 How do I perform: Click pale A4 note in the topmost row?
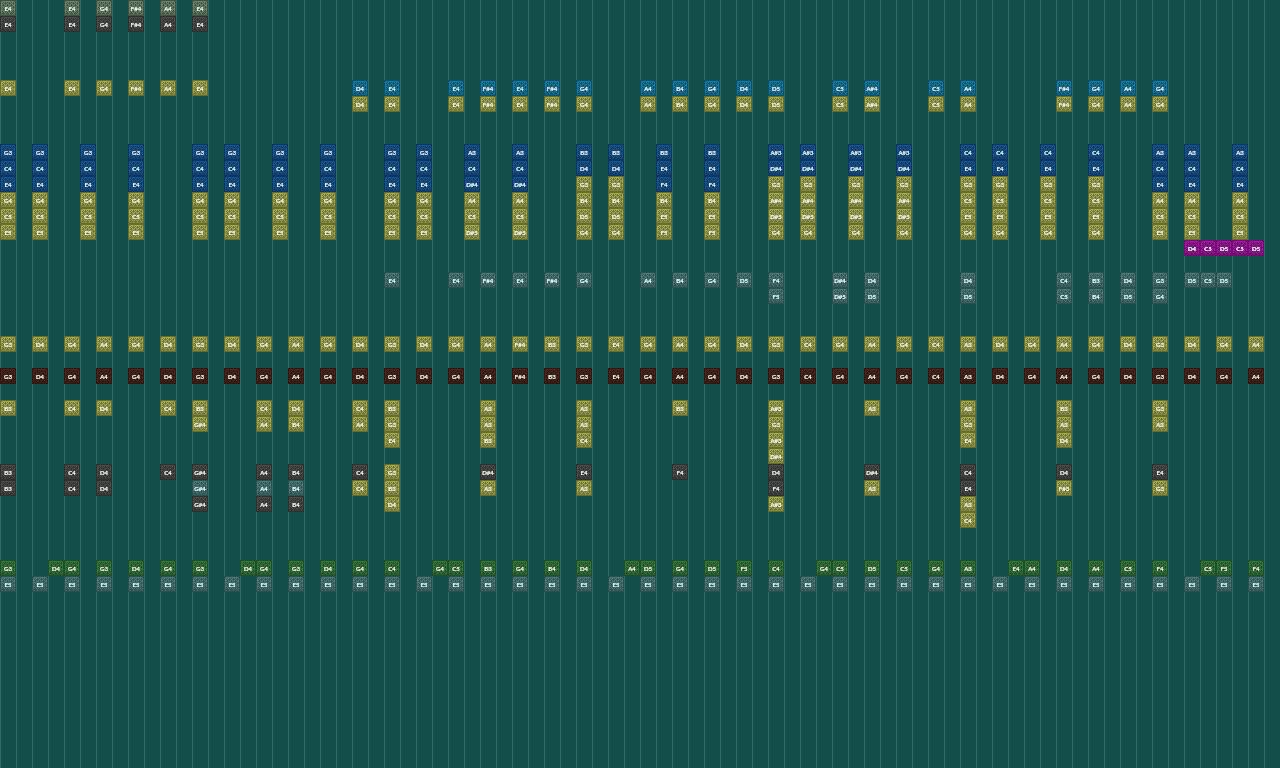168,8
